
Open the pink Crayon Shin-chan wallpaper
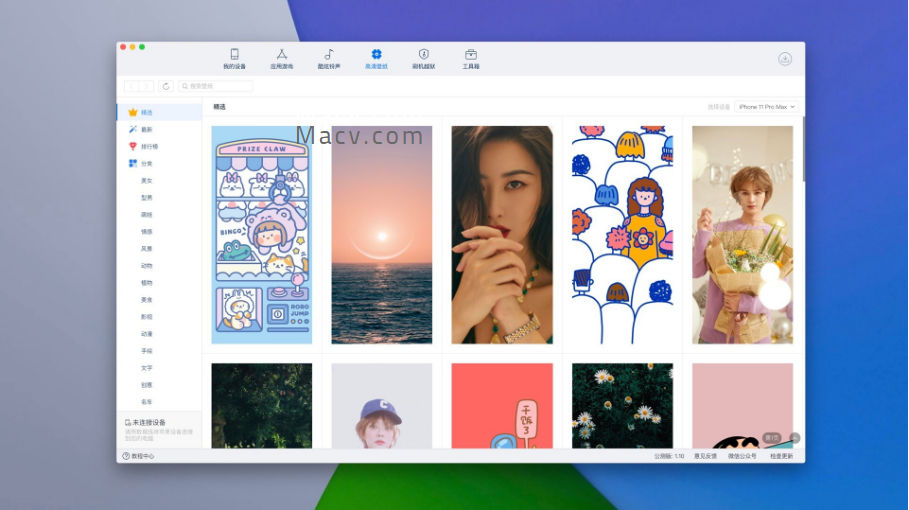click(743, 406)
